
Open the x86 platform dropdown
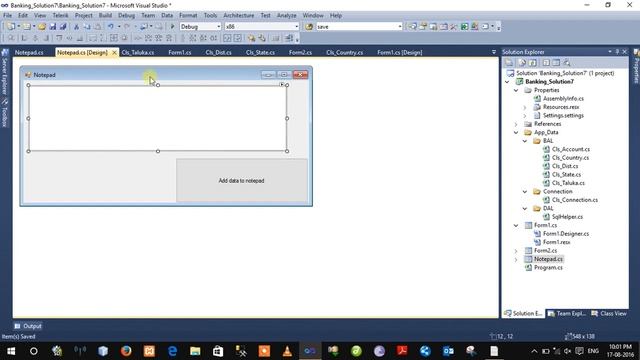(296, 27)
